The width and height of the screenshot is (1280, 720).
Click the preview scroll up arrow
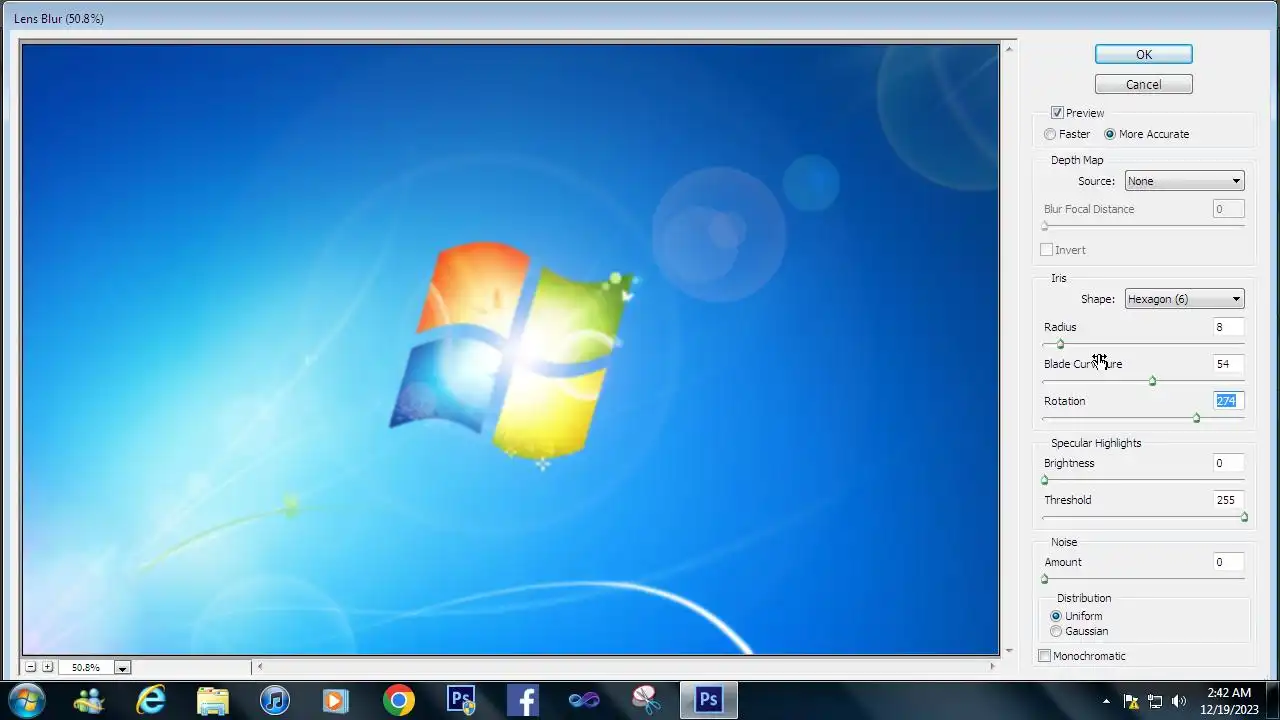1010,48
